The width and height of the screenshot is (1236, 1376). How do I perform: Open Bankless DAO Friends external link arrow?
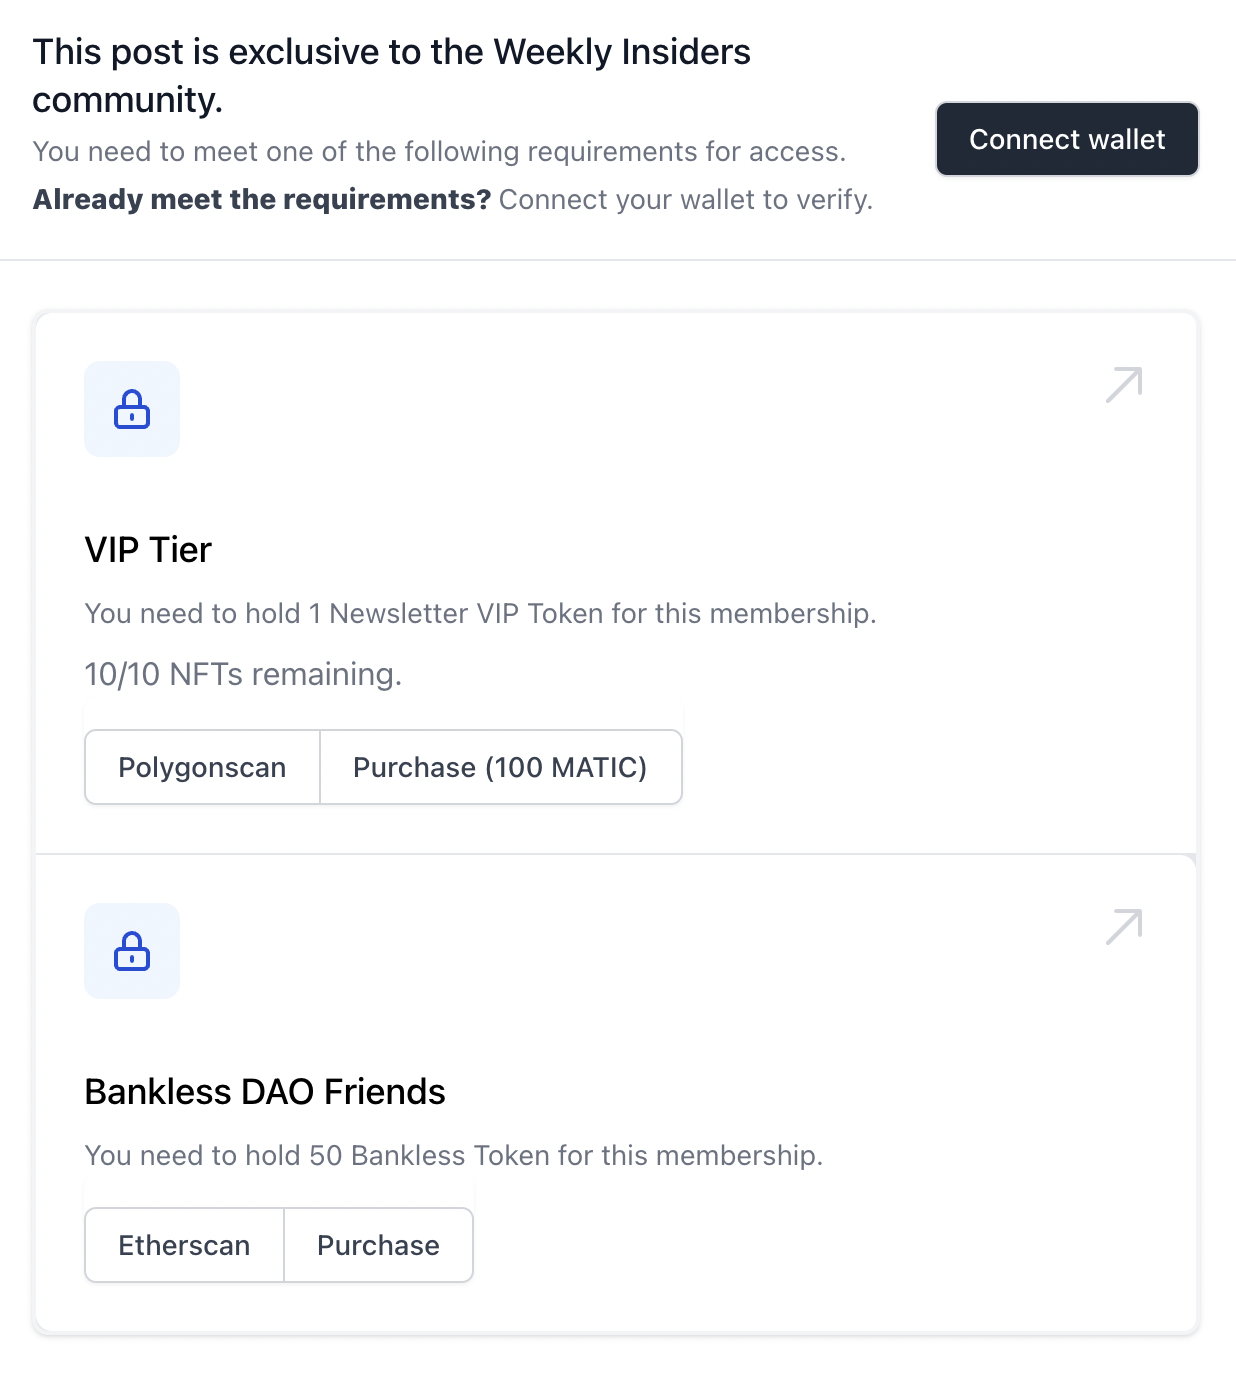coord(1124,927)
